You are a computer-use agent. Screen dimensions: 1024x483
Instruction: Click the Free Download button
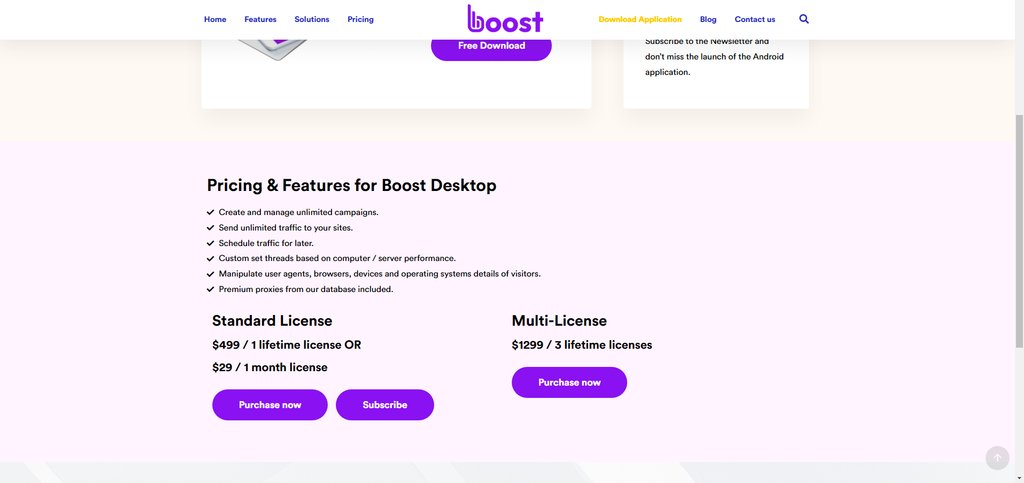(x=491, y=46)
